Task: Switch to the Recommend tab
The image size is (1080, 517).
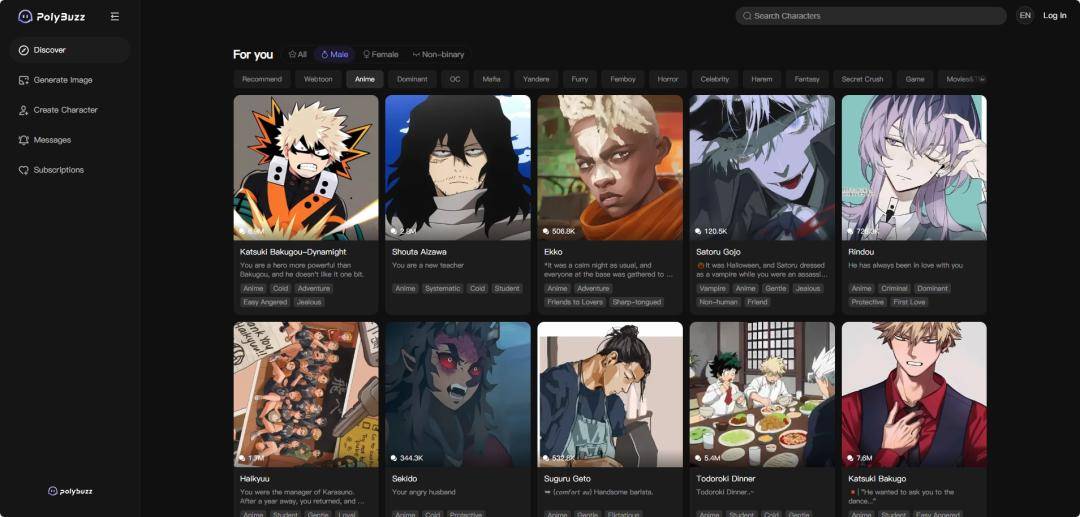Action: click(262, 79)
